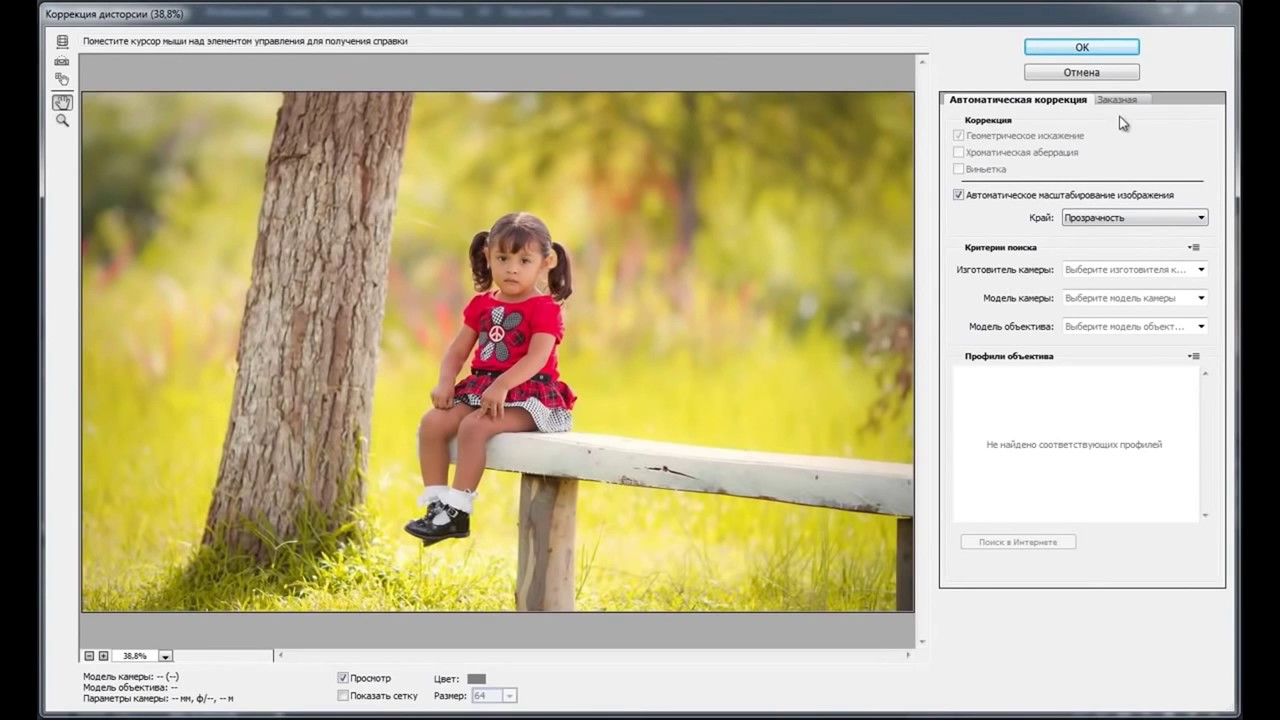1280x720 pixels.
Task: Uncheck the Просмотр preview checkbox
Action: tap(343, 678)
